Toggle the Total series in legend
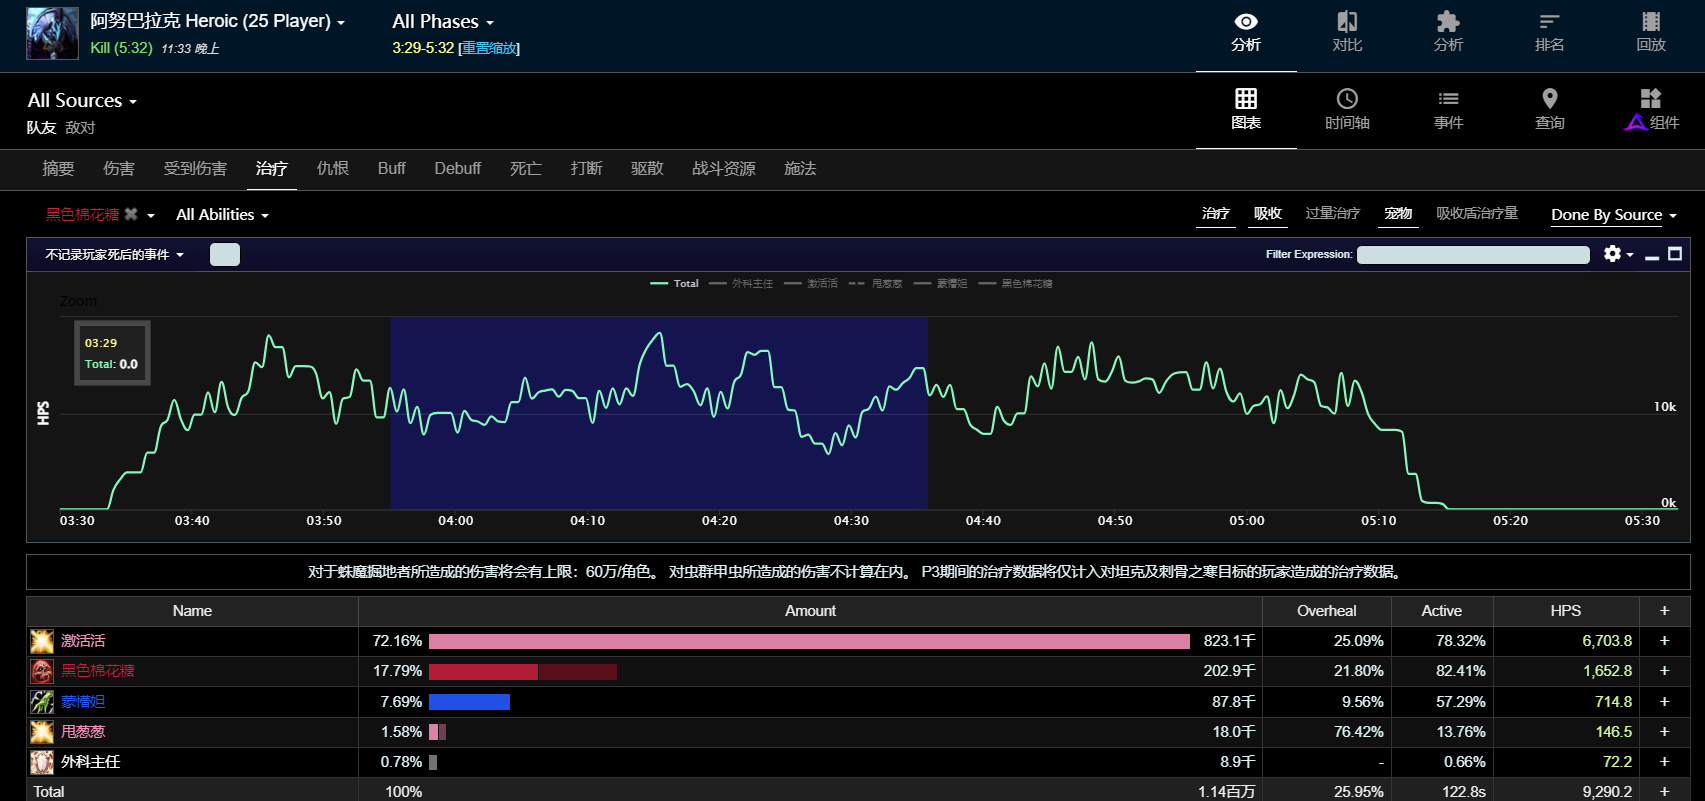This screenshot has height=801, width=1705. 675,284
